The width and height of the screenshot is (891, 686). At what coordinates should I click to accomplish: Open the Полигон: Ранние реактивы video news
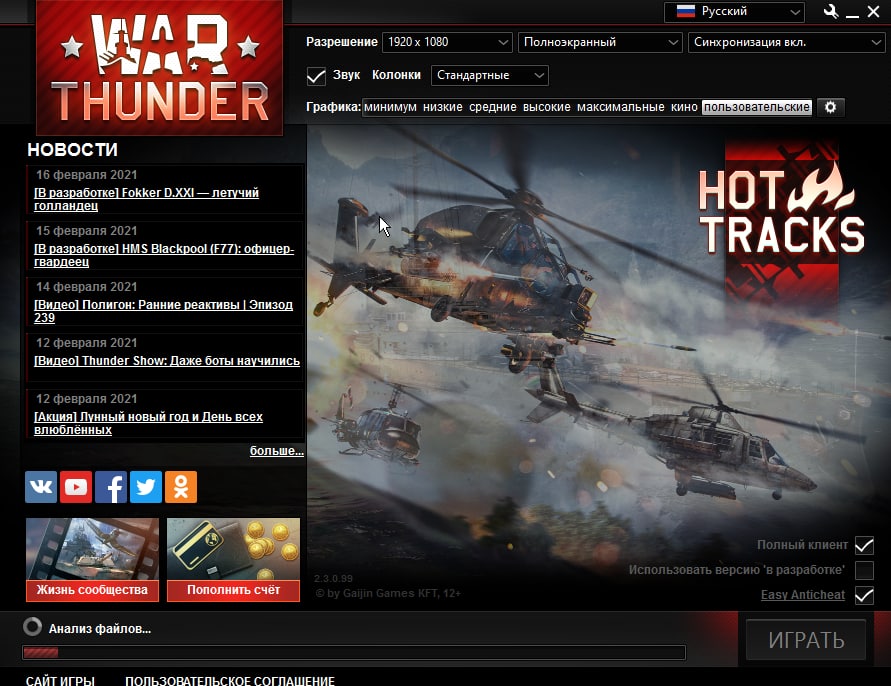pyautogui.click(x=164, y=311)
